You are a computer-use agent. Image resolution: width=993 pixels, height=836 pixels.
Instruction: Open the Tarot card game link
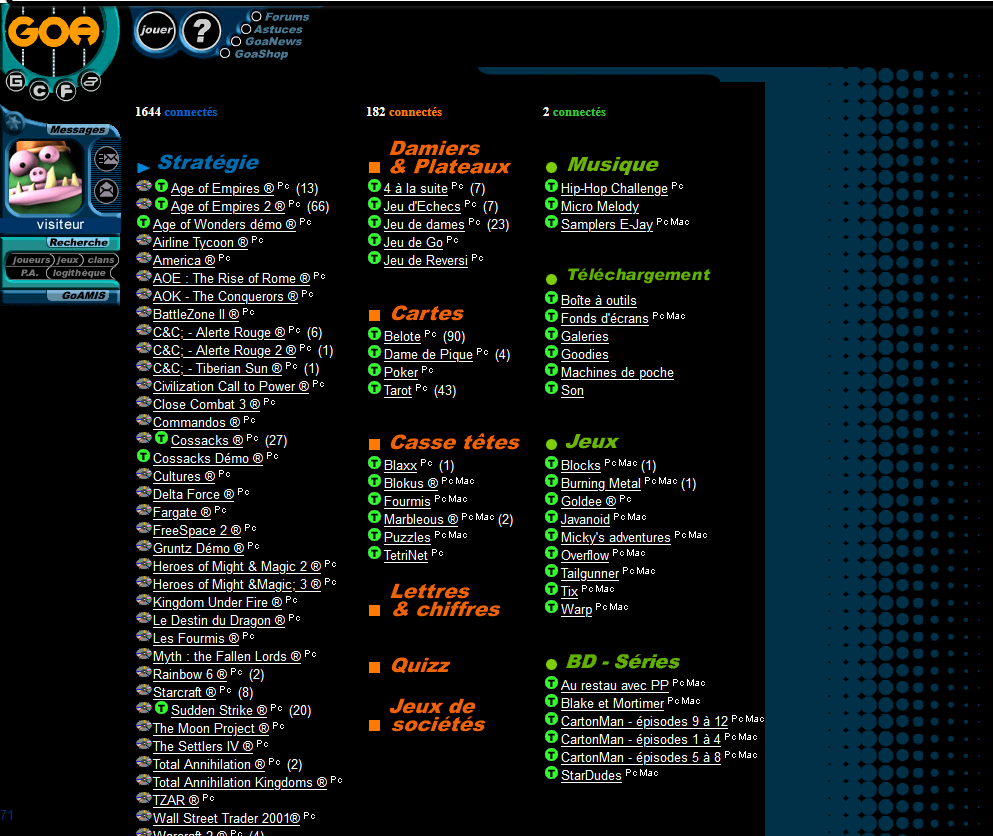(397, 391)
